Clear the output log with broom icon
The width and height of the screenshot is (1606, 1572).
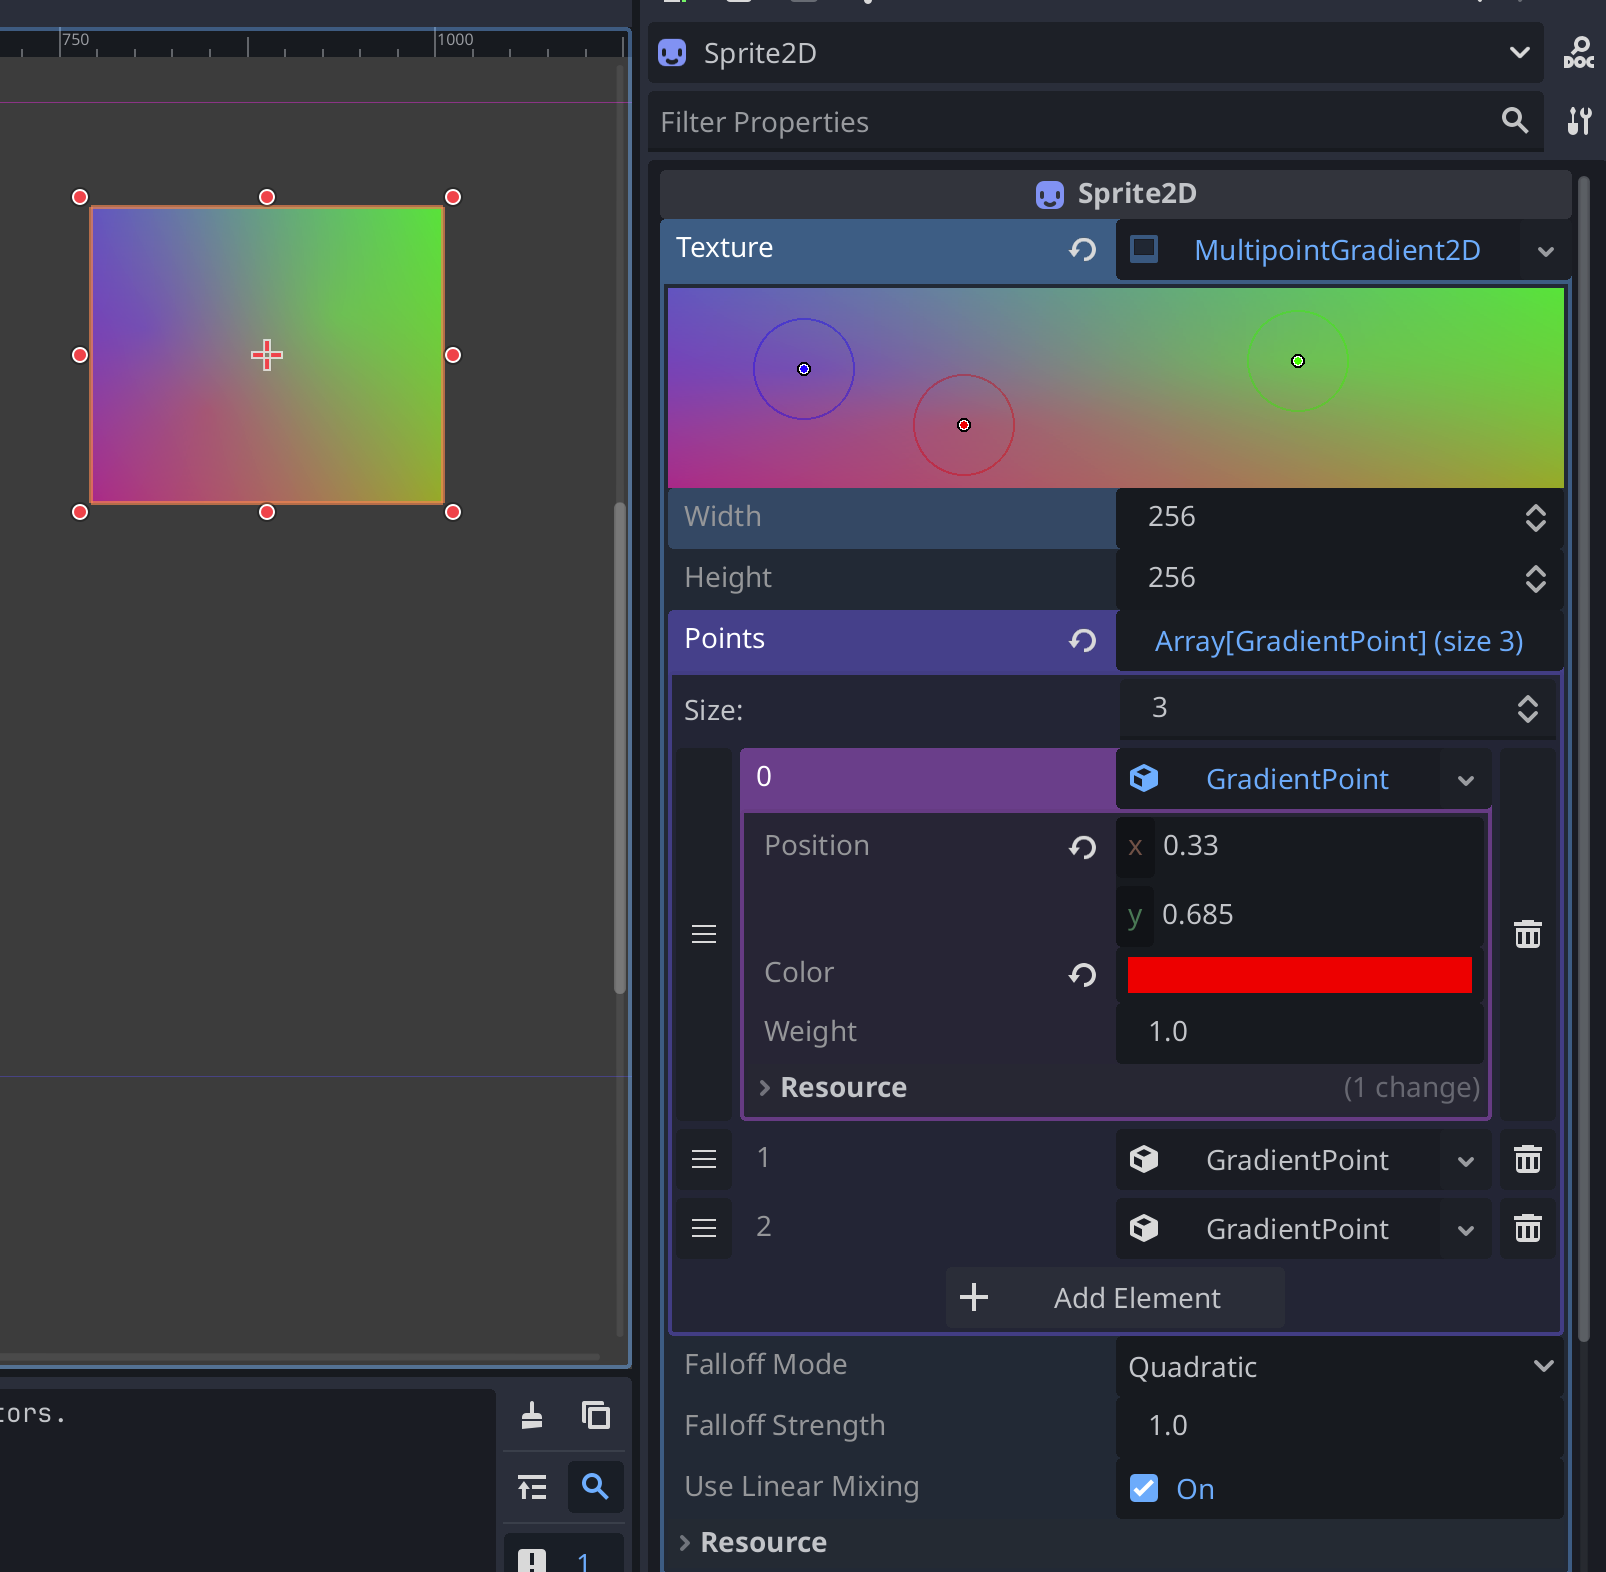click(532, 1415)
